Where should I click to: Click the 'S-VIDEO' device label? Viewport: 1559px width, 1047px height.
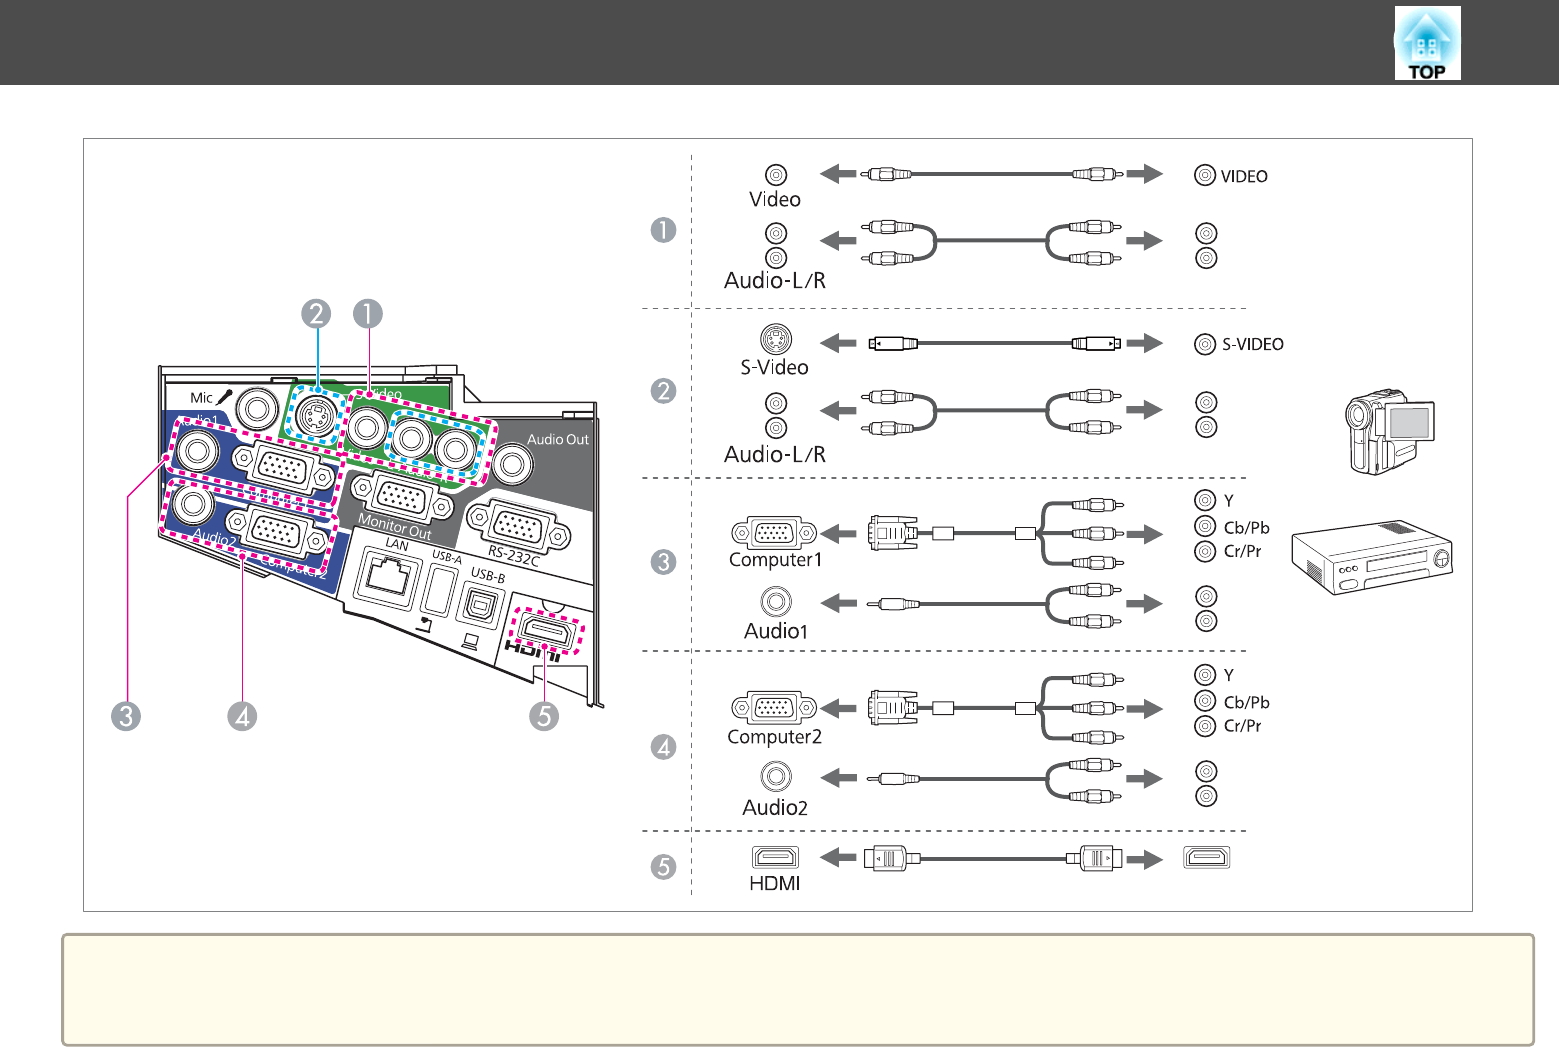click(x=1253, y=344)
